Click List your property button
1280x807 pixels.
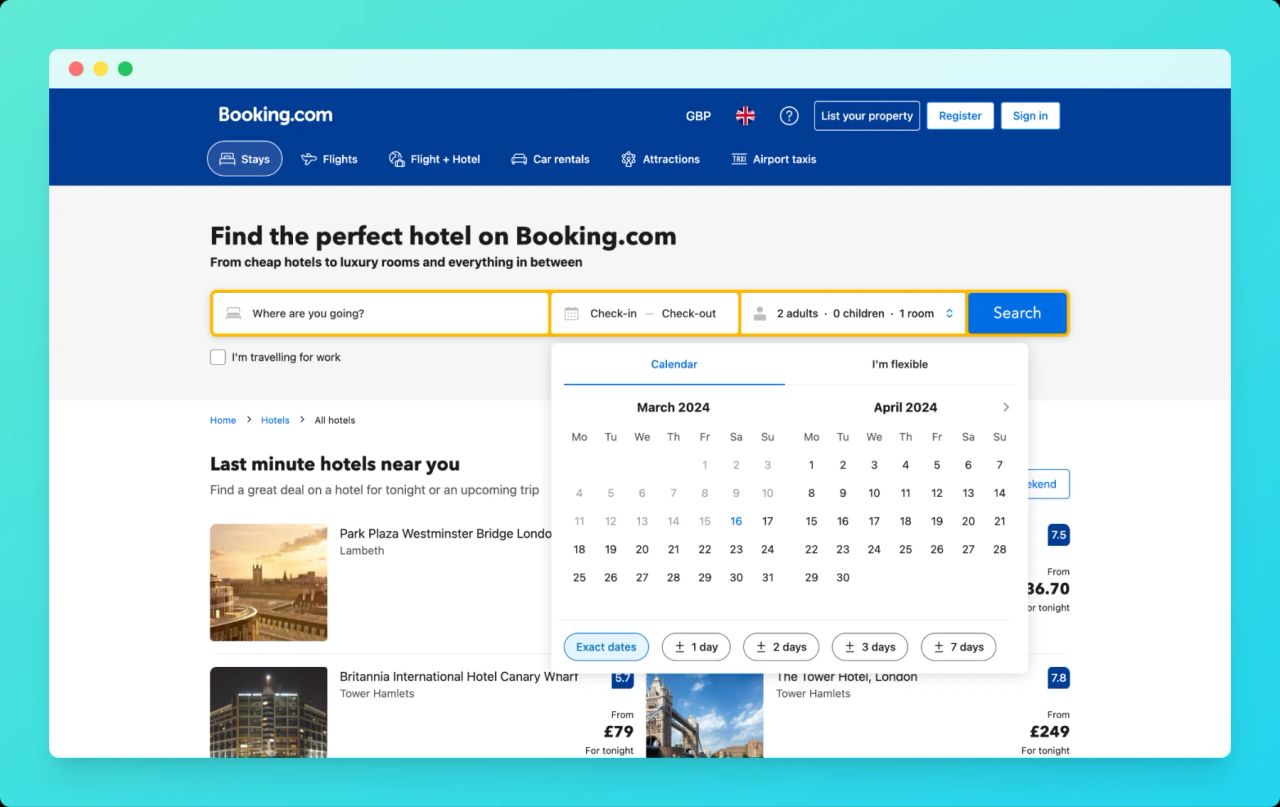(x=867, y=116)
